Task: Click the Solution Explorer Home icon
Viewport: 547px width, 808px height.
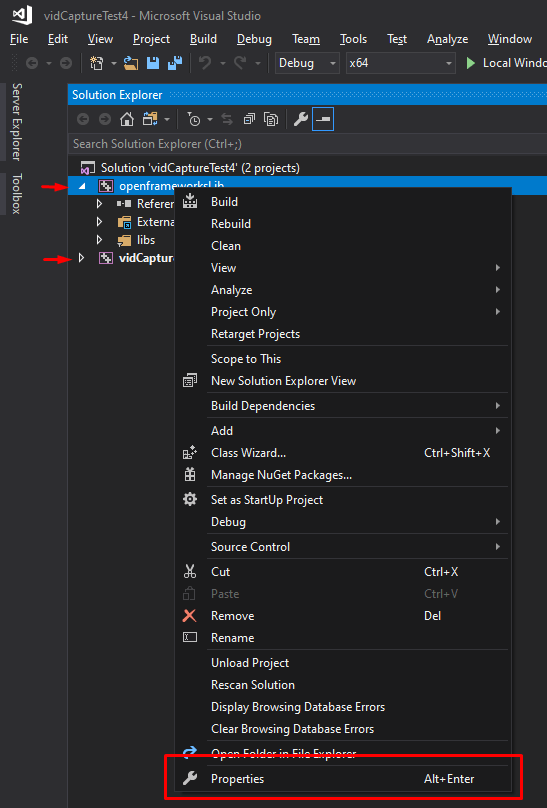Action: (127, 120)
